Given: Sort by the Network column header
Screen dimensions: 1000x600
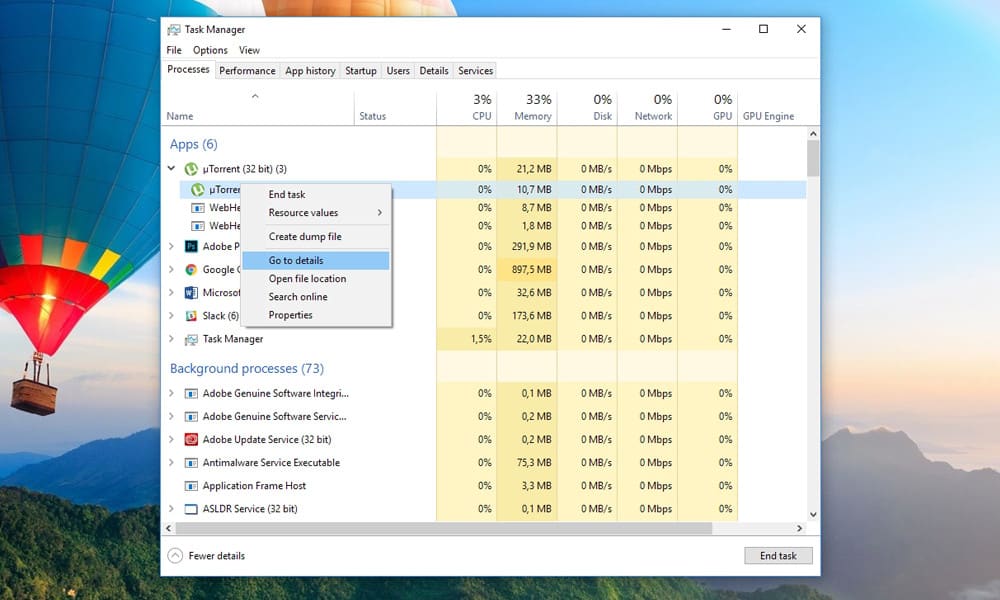Looking at the screenshot, I should pyautogui.click(x=647, y=107).
